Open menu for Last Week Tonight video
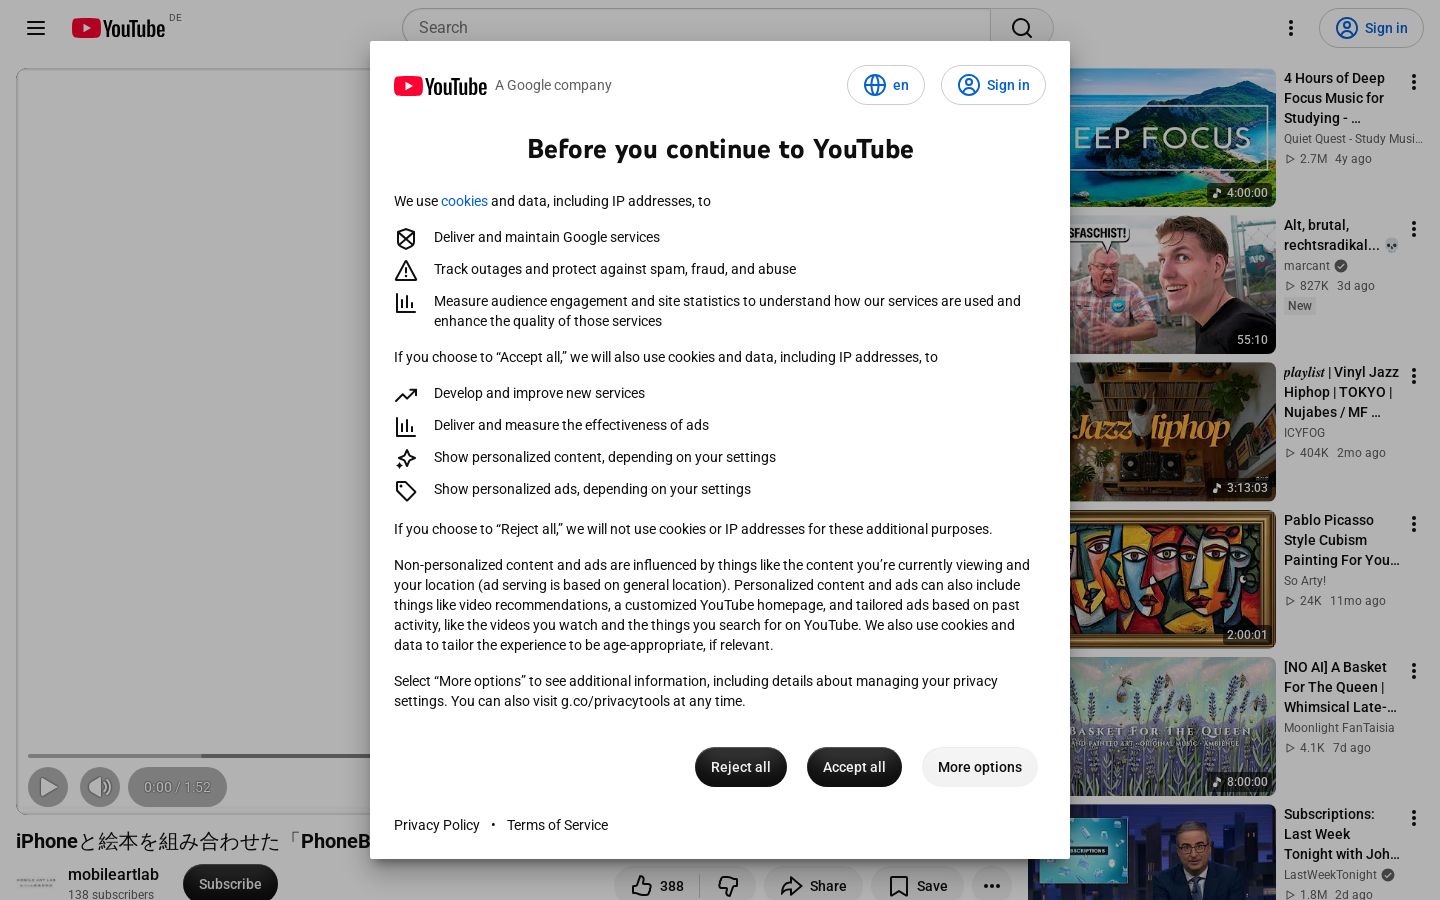 coord(1414,818)
